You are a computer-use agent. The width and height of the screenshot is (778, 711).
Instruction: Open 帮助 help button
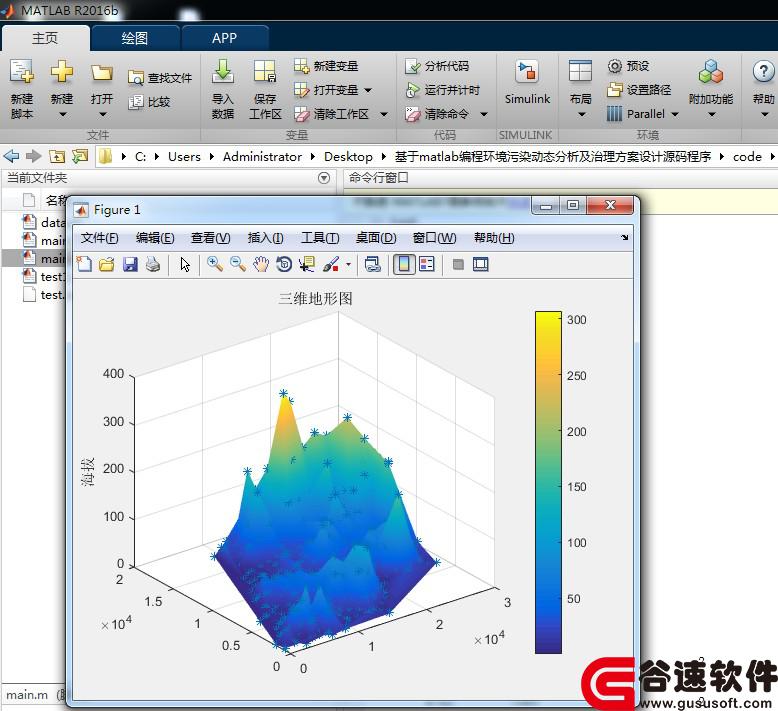pos(764,89)
